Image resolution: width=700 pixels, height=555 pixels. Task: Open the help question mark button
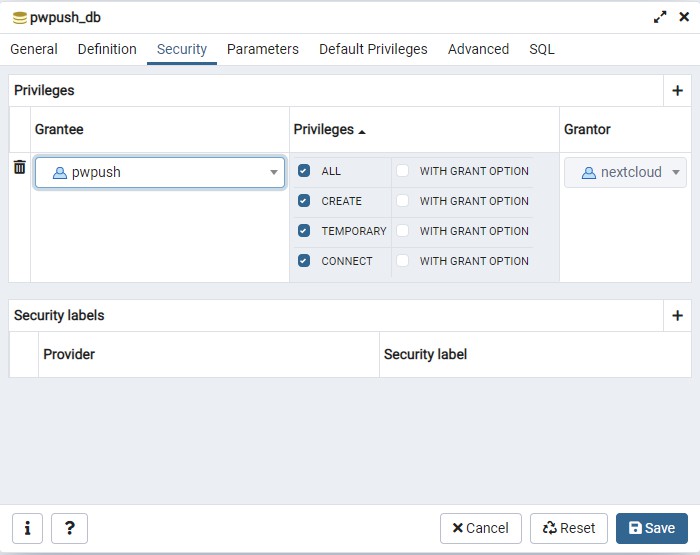tap(69, 528)
